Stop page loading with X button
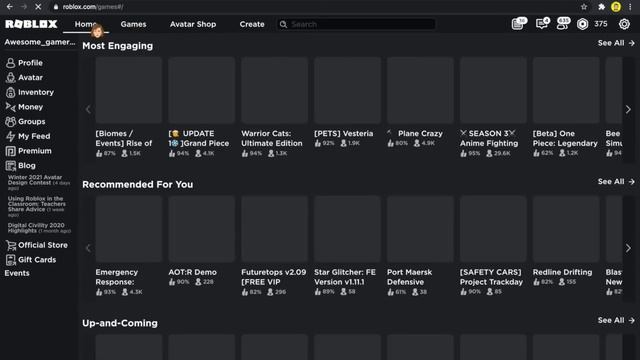This screenshot has height=360, width=640. pyautogui.click(x=38, y=7)
